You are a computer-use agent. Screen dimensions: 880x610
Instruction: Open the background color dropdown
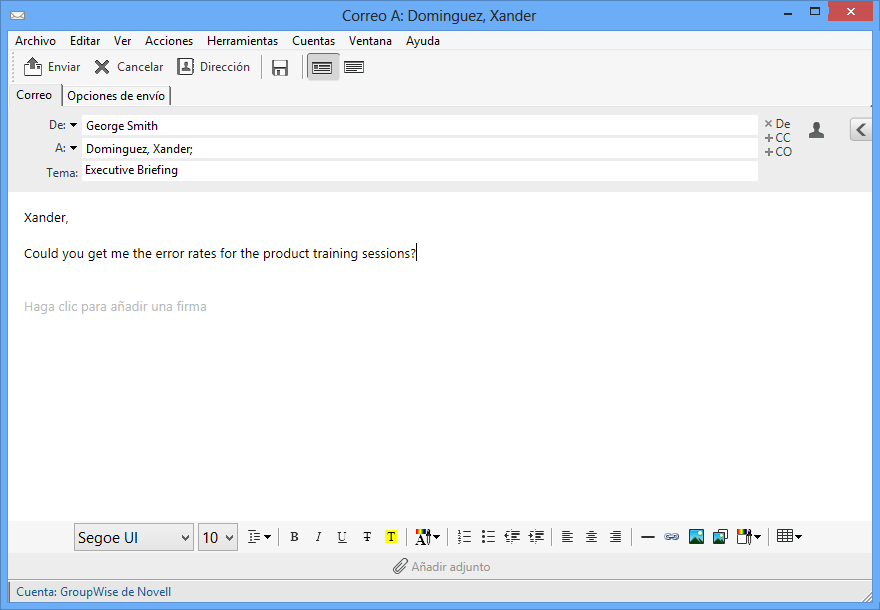(x=749, y=537)
